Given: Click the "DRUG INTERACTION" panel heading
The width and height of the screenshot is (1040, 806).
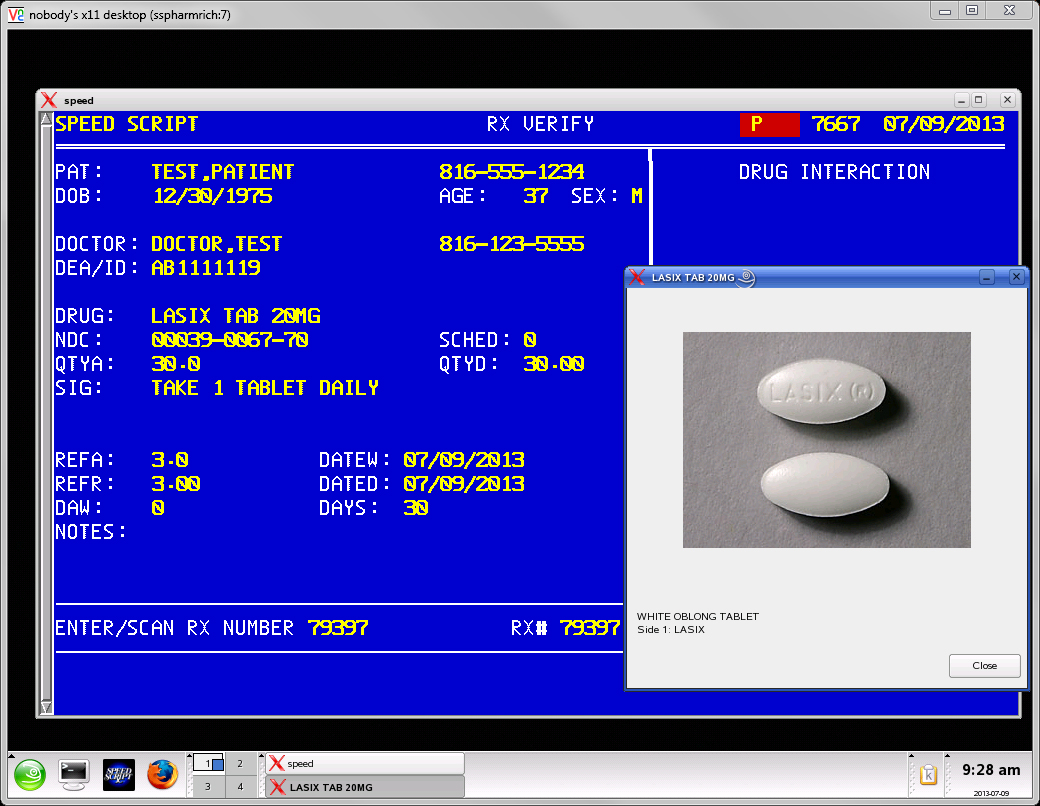Looking at the screenshot, I should (x=834, y=172).
